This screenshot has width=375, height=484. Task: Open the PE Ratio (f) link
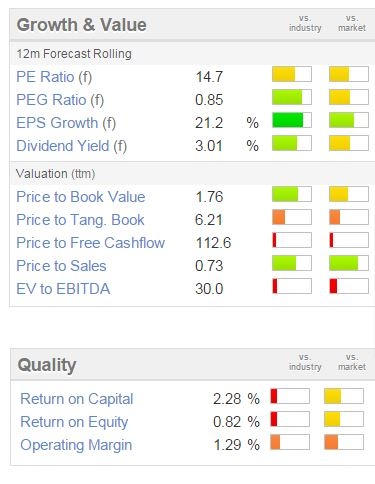[x=54, y=77]
